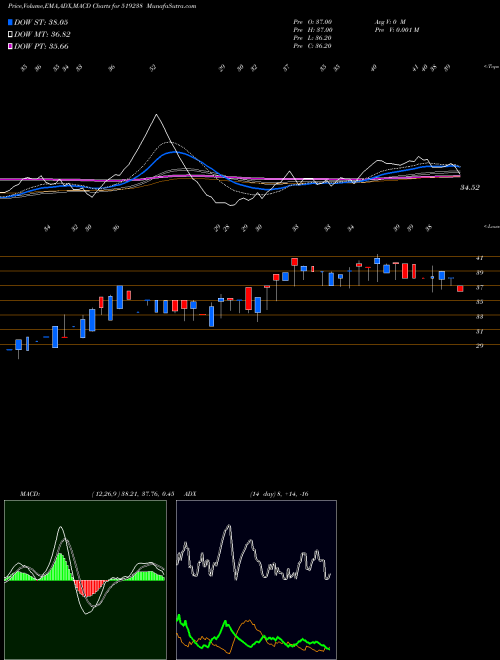Click the white DOW MT legend swatch
This screenshot has width=500, height=660.
point(10,35)
